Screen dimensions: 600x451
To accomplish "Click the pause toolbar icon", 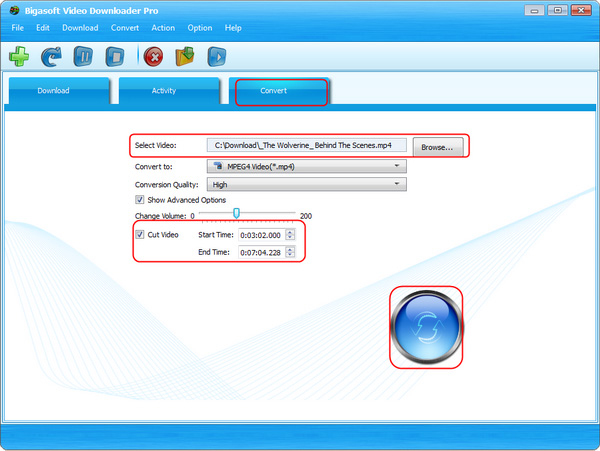I will [x=83, y=57].
